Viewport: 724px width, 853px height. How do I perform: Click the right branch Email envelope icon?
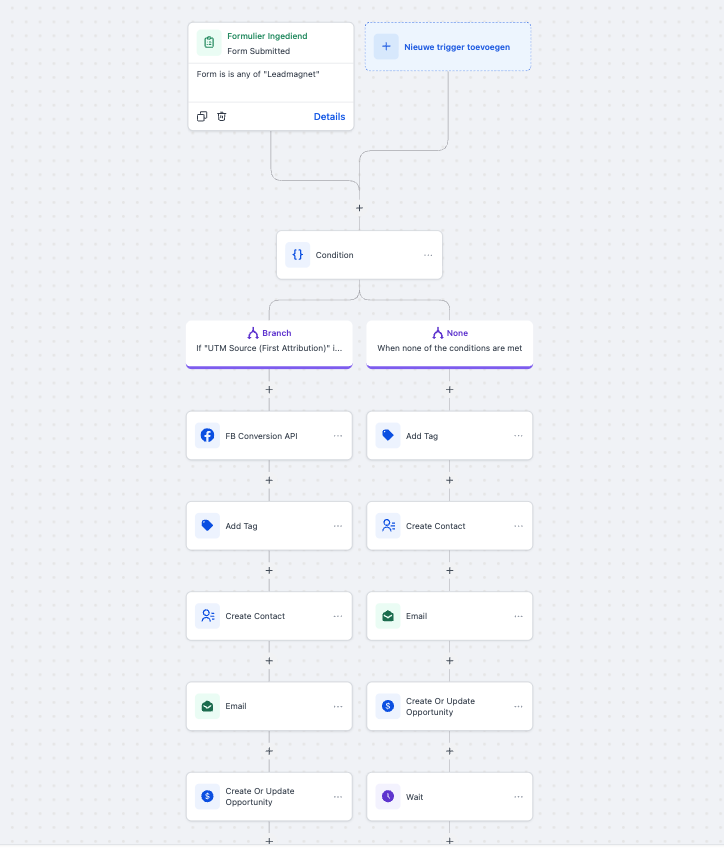pos(387,616)
